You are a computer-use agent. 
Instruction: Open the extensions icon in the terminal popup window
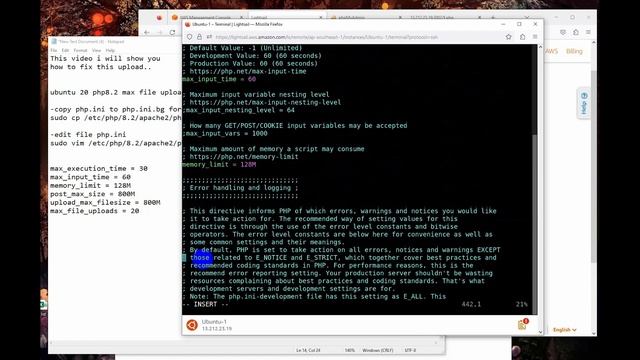click(x=522, y=37)
